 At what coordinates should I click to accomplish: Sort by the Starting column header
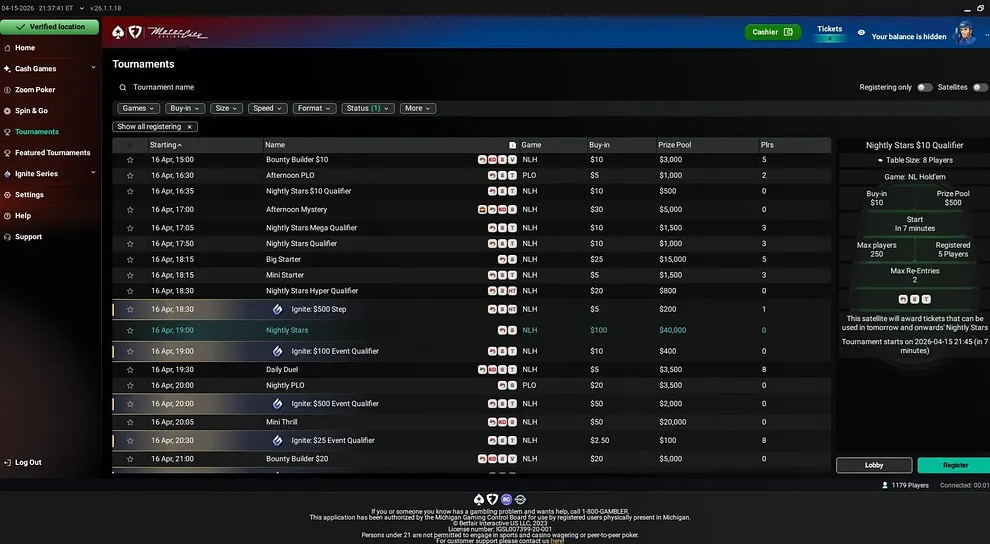tap(166, 145)
